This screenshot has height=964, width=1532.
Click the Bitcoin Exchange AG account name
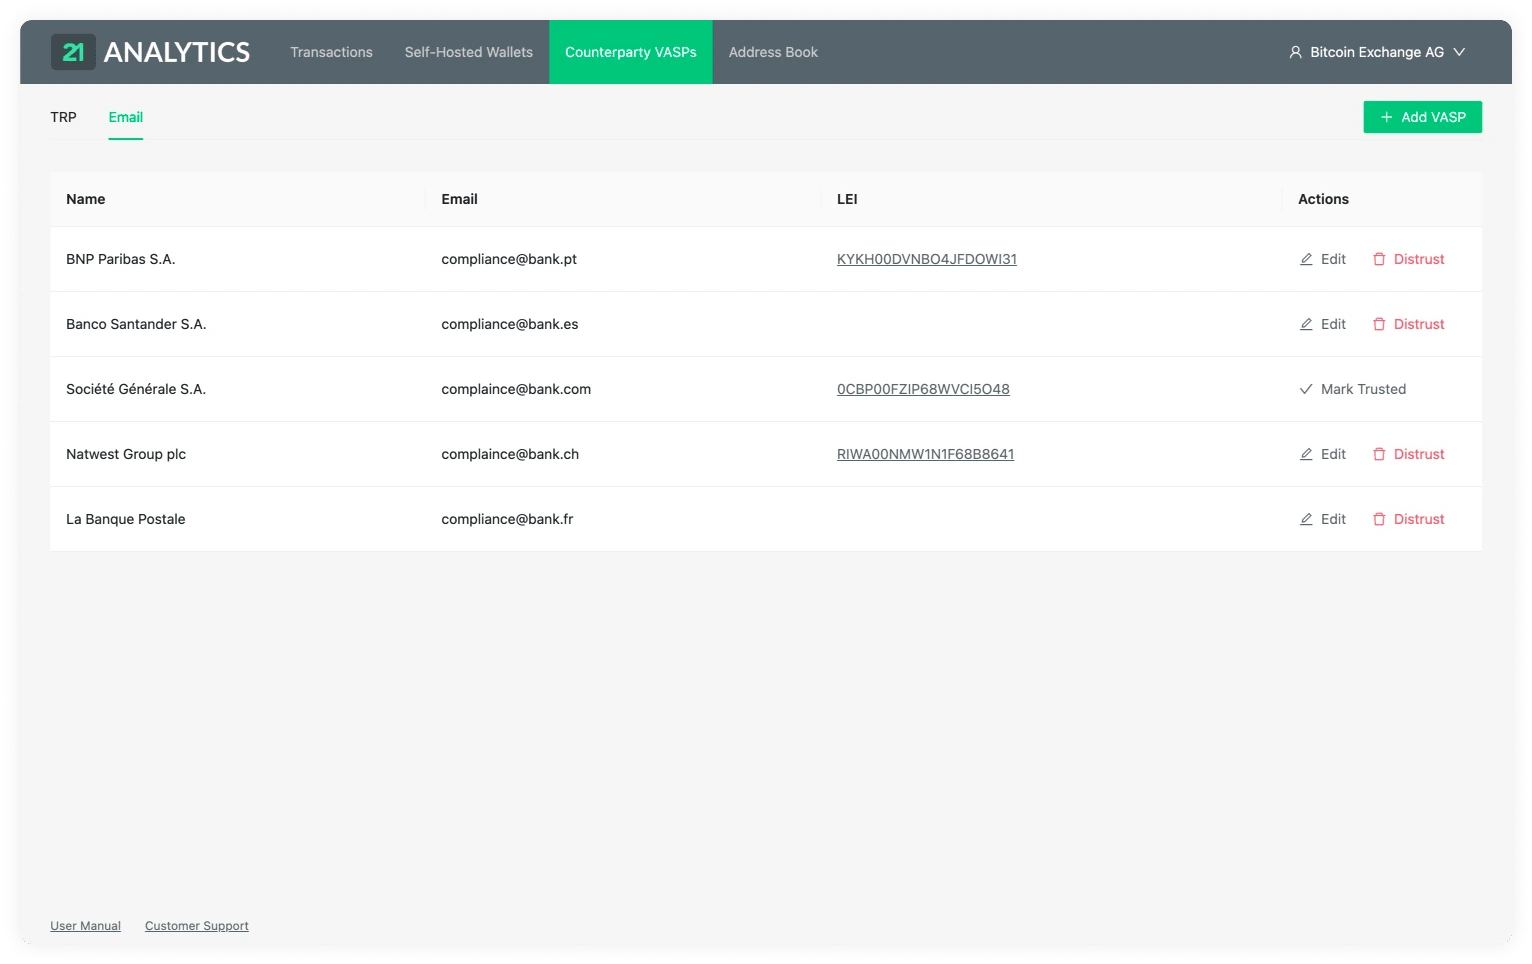[1377, 52]
